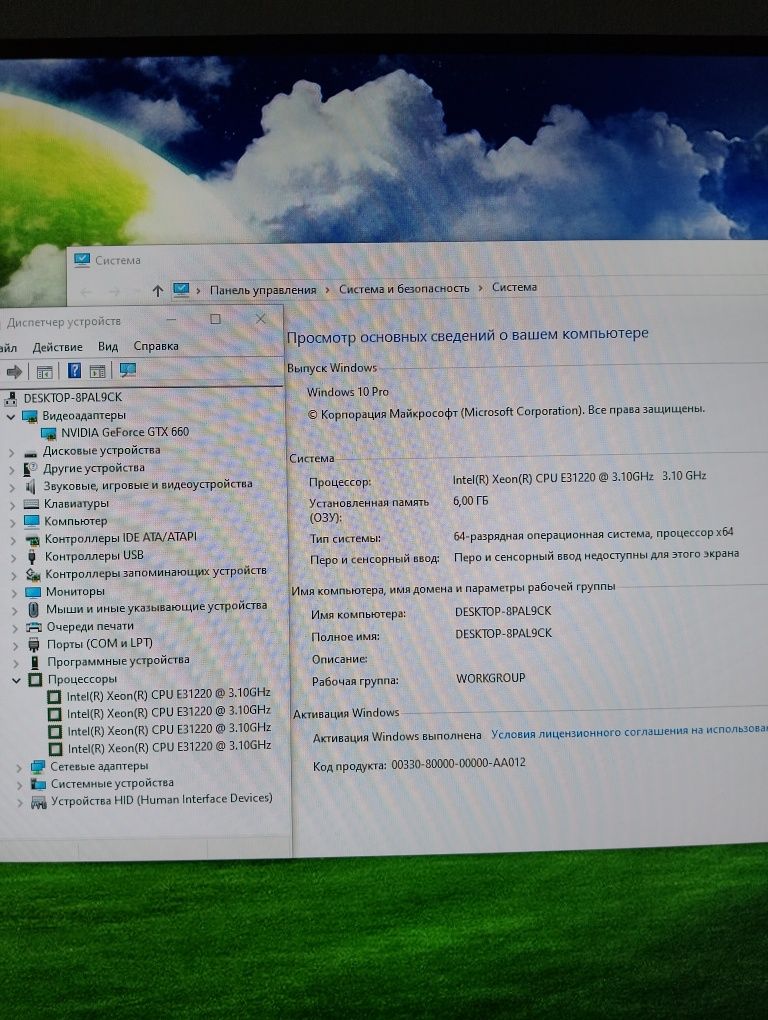Open the license agreement terms link

(629, 731)
